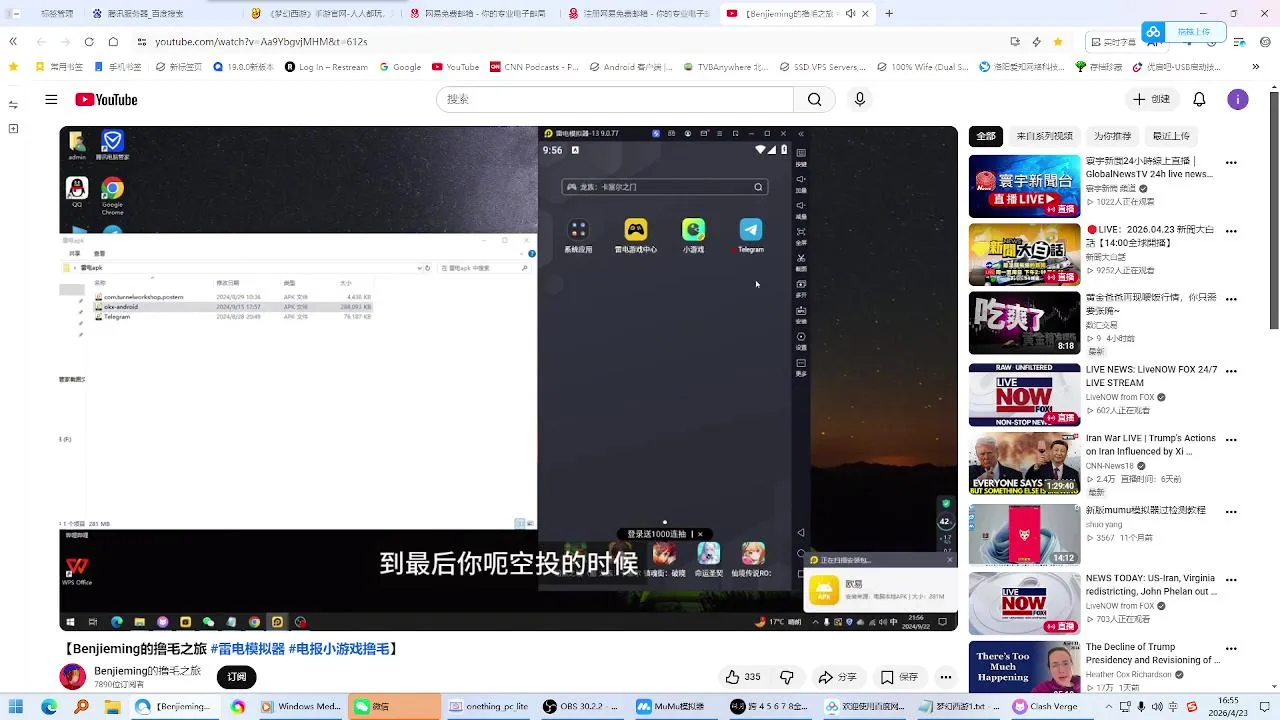Open more options for the mumu模拟器 video
The height and width of the screenshot is (720, 1280).
(x=1231, y=510)
